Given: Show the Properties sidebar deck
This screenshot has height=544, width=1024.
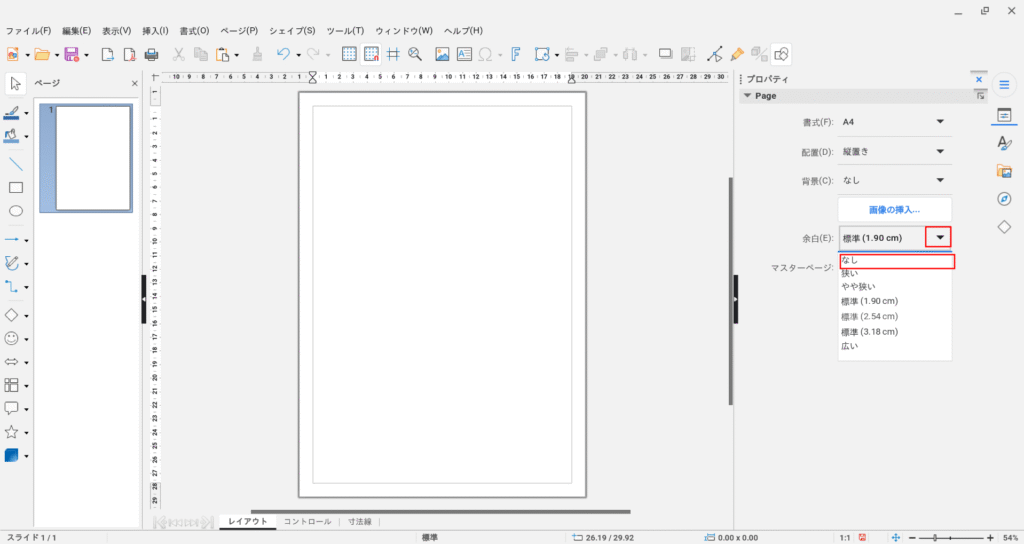Looking at the screenshot, I should [x=1004, y=115].
